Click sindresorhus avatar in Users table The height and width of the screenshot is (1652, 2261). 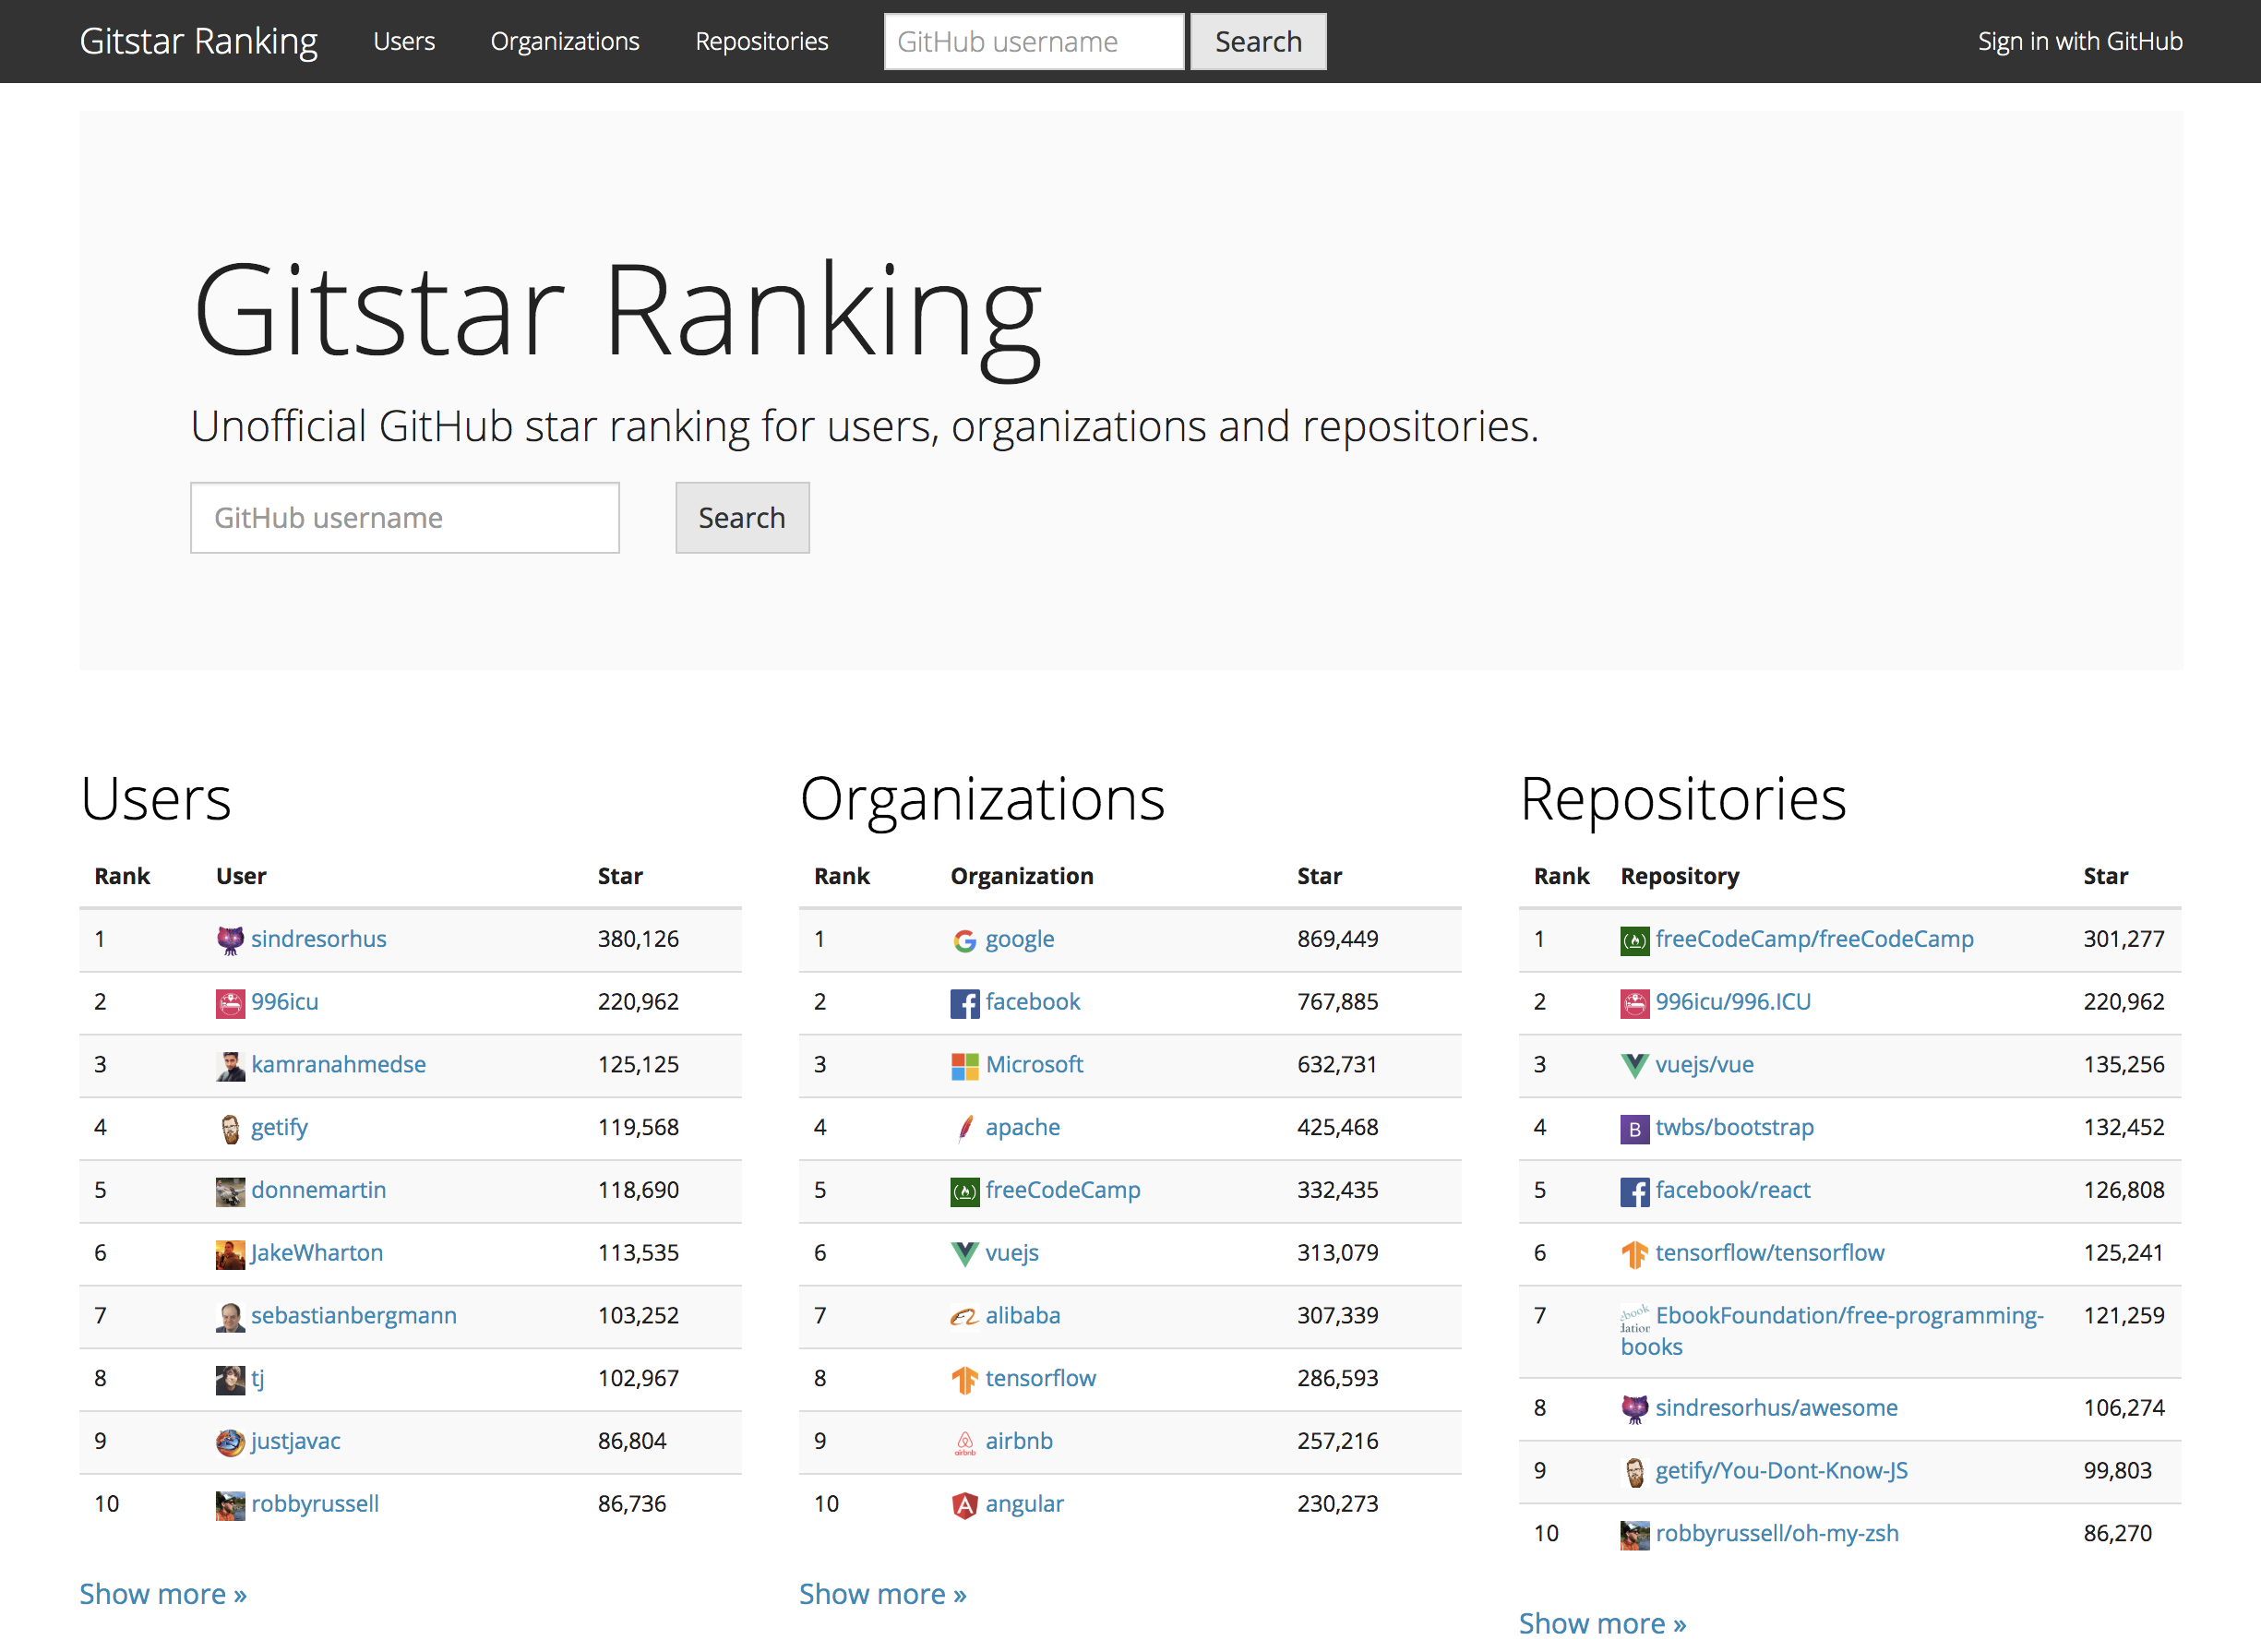pos(230,940)
